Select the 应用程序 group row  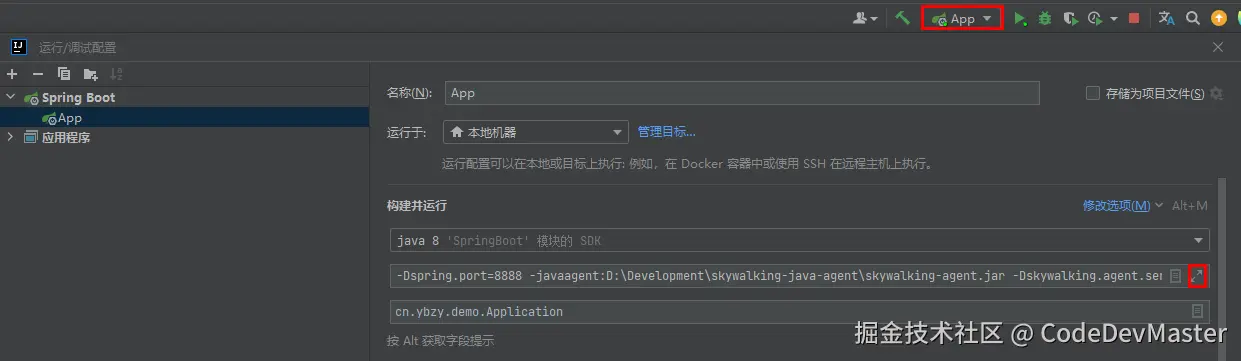[x=185, y=137]
